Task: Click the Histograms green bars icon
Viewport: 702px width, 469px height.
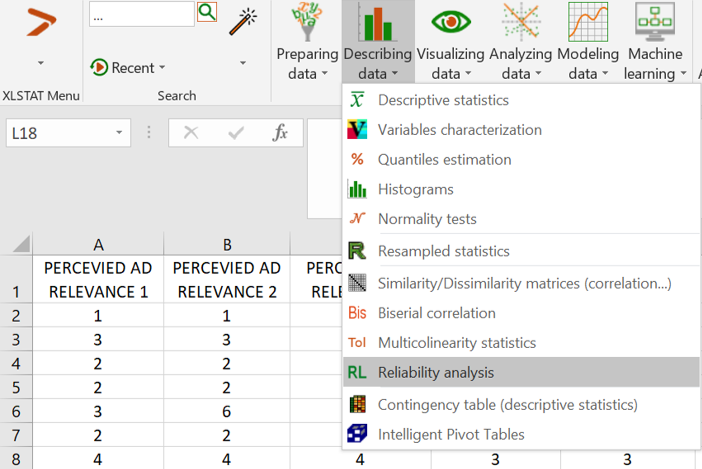Action: pyautogui.click(x=357, y=189)
